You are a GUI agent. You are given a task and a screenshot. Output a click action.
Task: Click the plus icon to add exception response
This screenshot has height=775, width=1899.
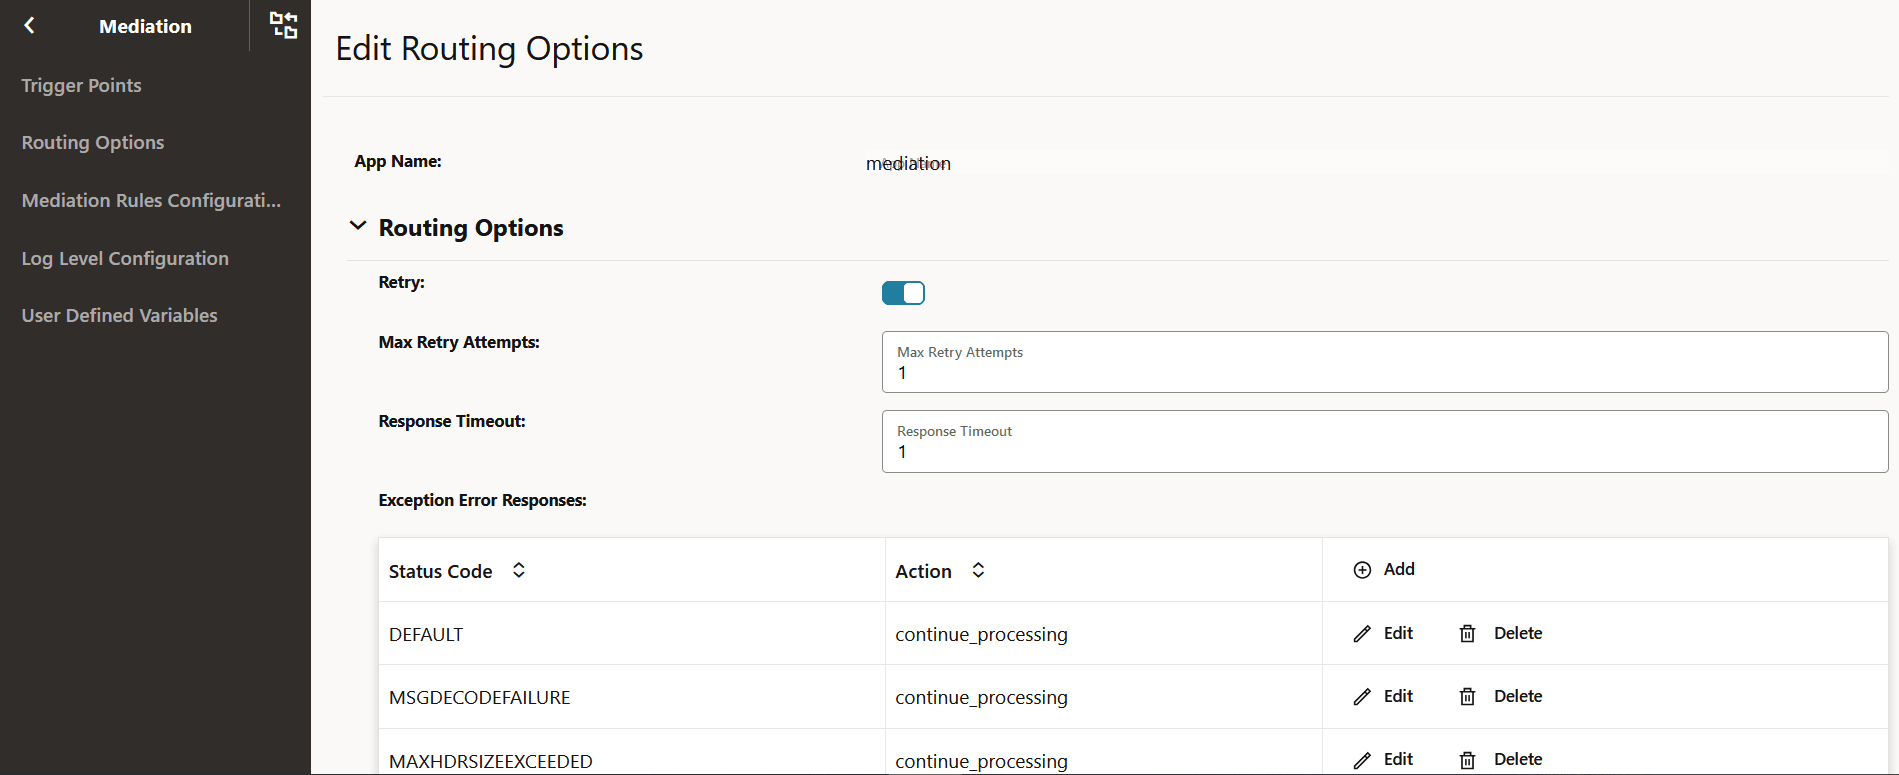[x=1362, y=570]
